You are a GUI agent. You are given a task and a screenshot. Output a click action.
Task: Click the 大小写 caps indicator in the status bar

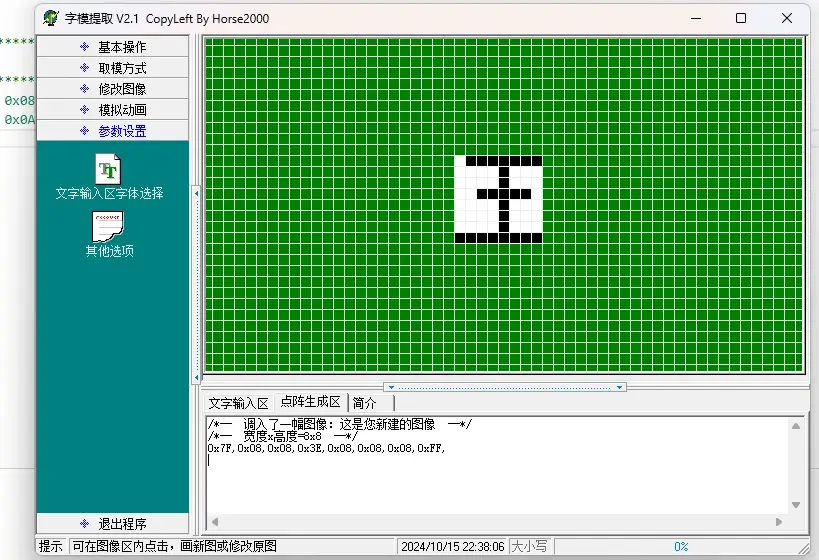(530, 546)
